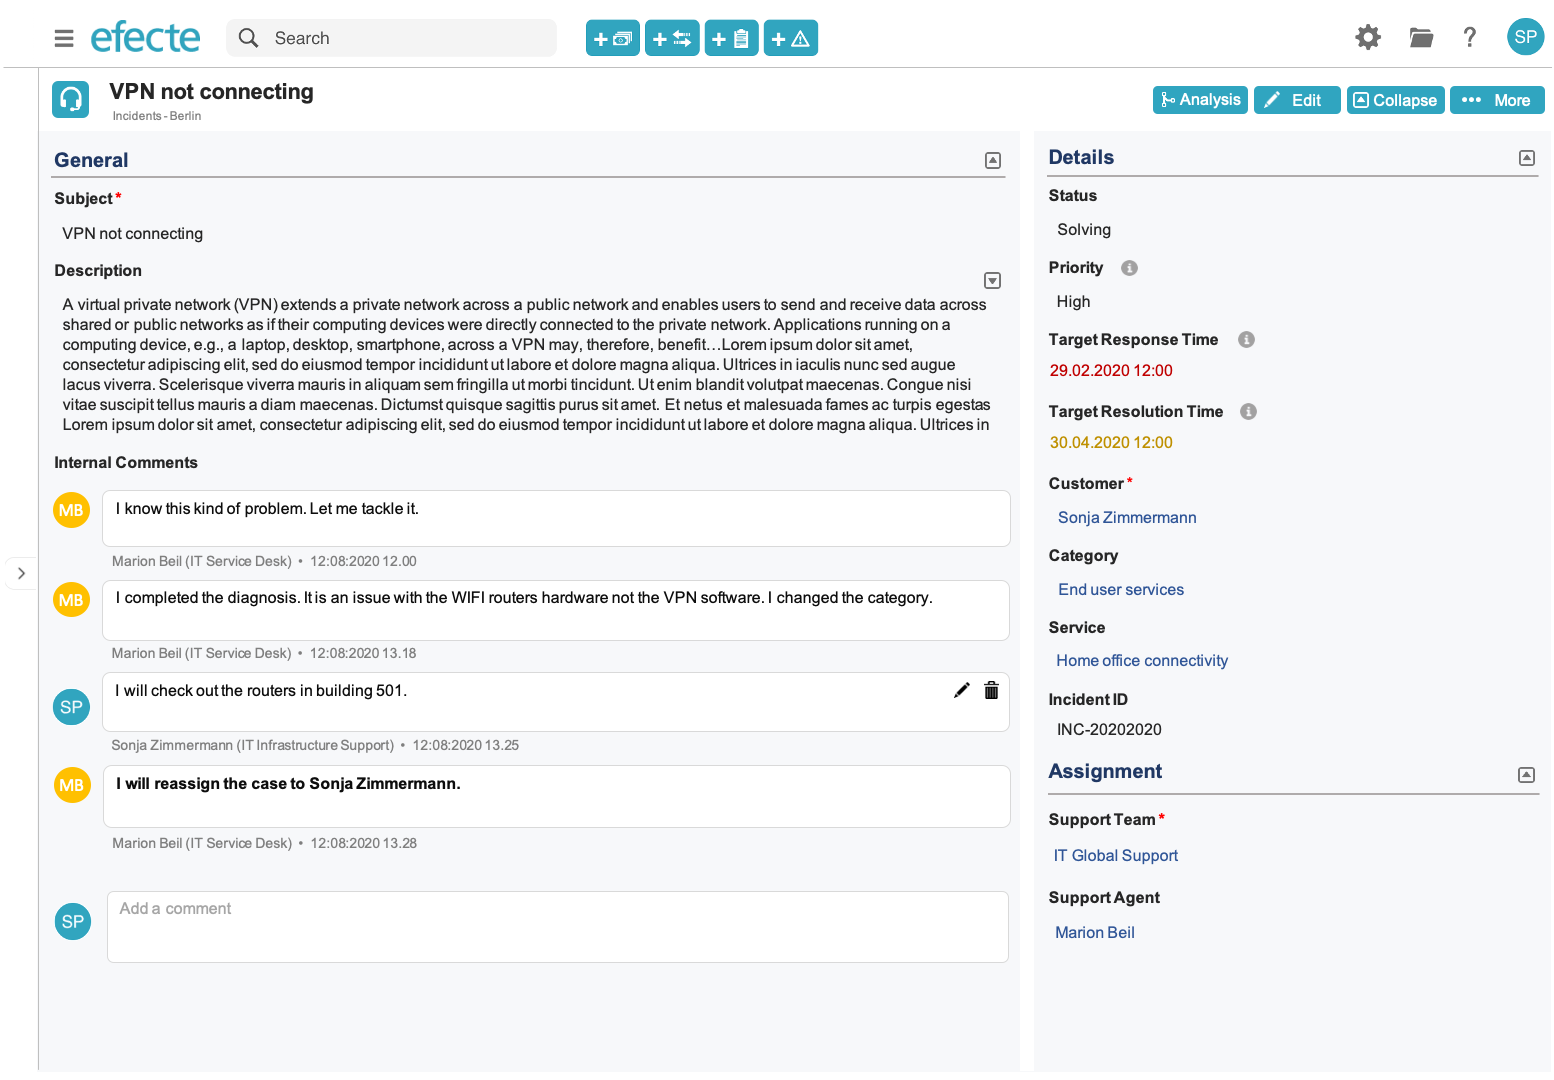
Task: Show info for Target Response Time
Action: [x=1246, y=340]
